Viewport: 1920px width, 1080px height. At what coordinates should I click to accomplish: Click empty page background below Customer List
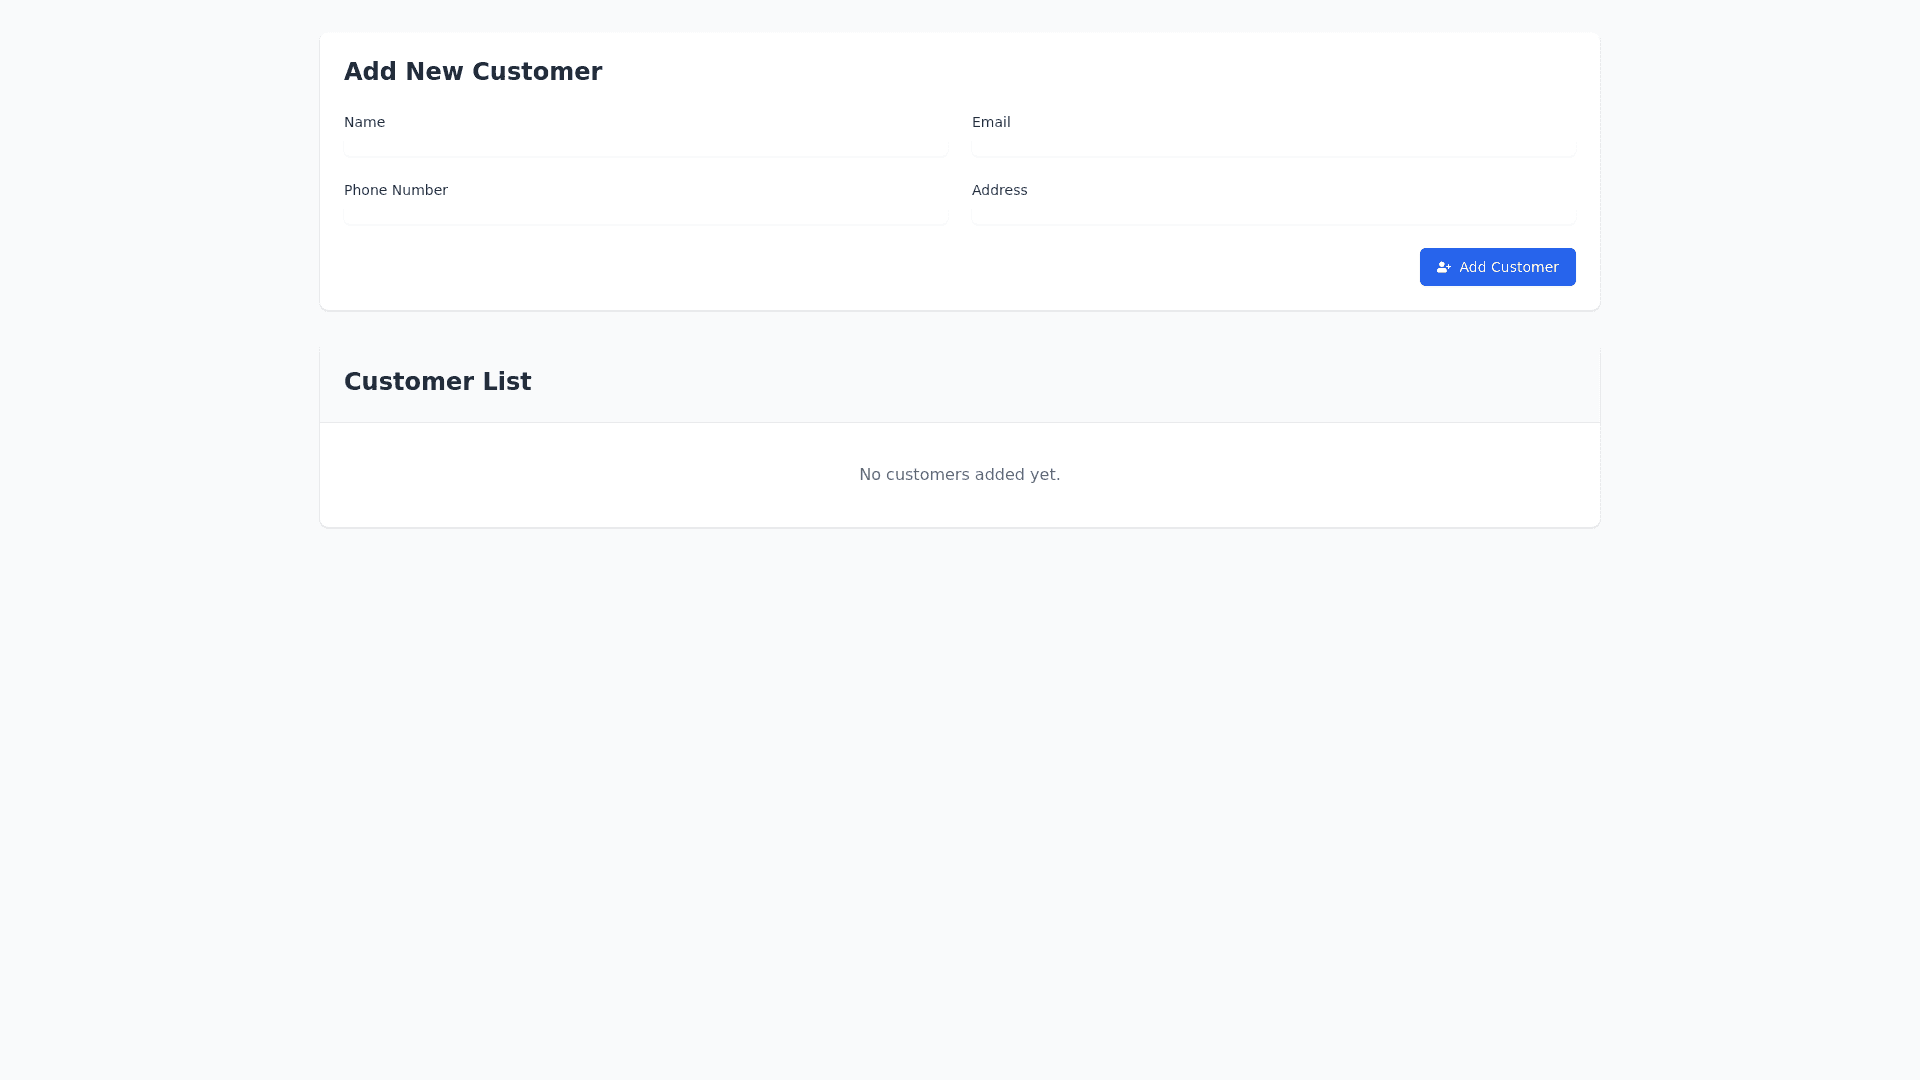click(x=960, y=800)
